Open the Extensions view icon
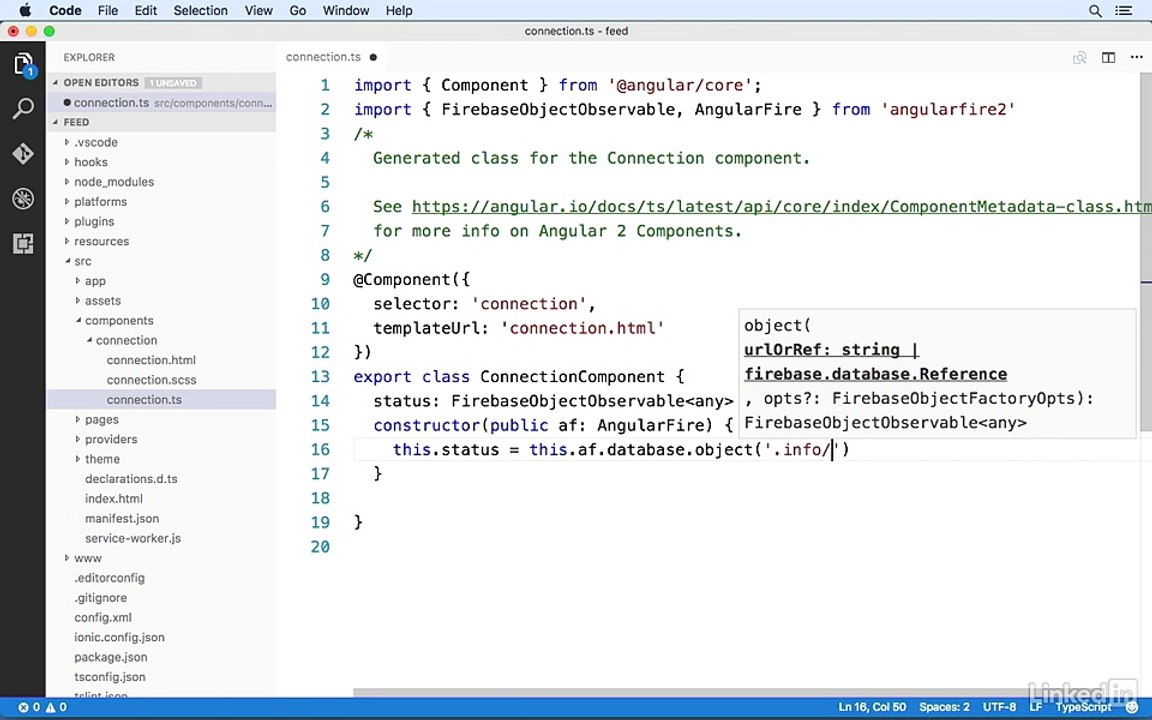The image size is (1152, 720). (x=23, y=243)
